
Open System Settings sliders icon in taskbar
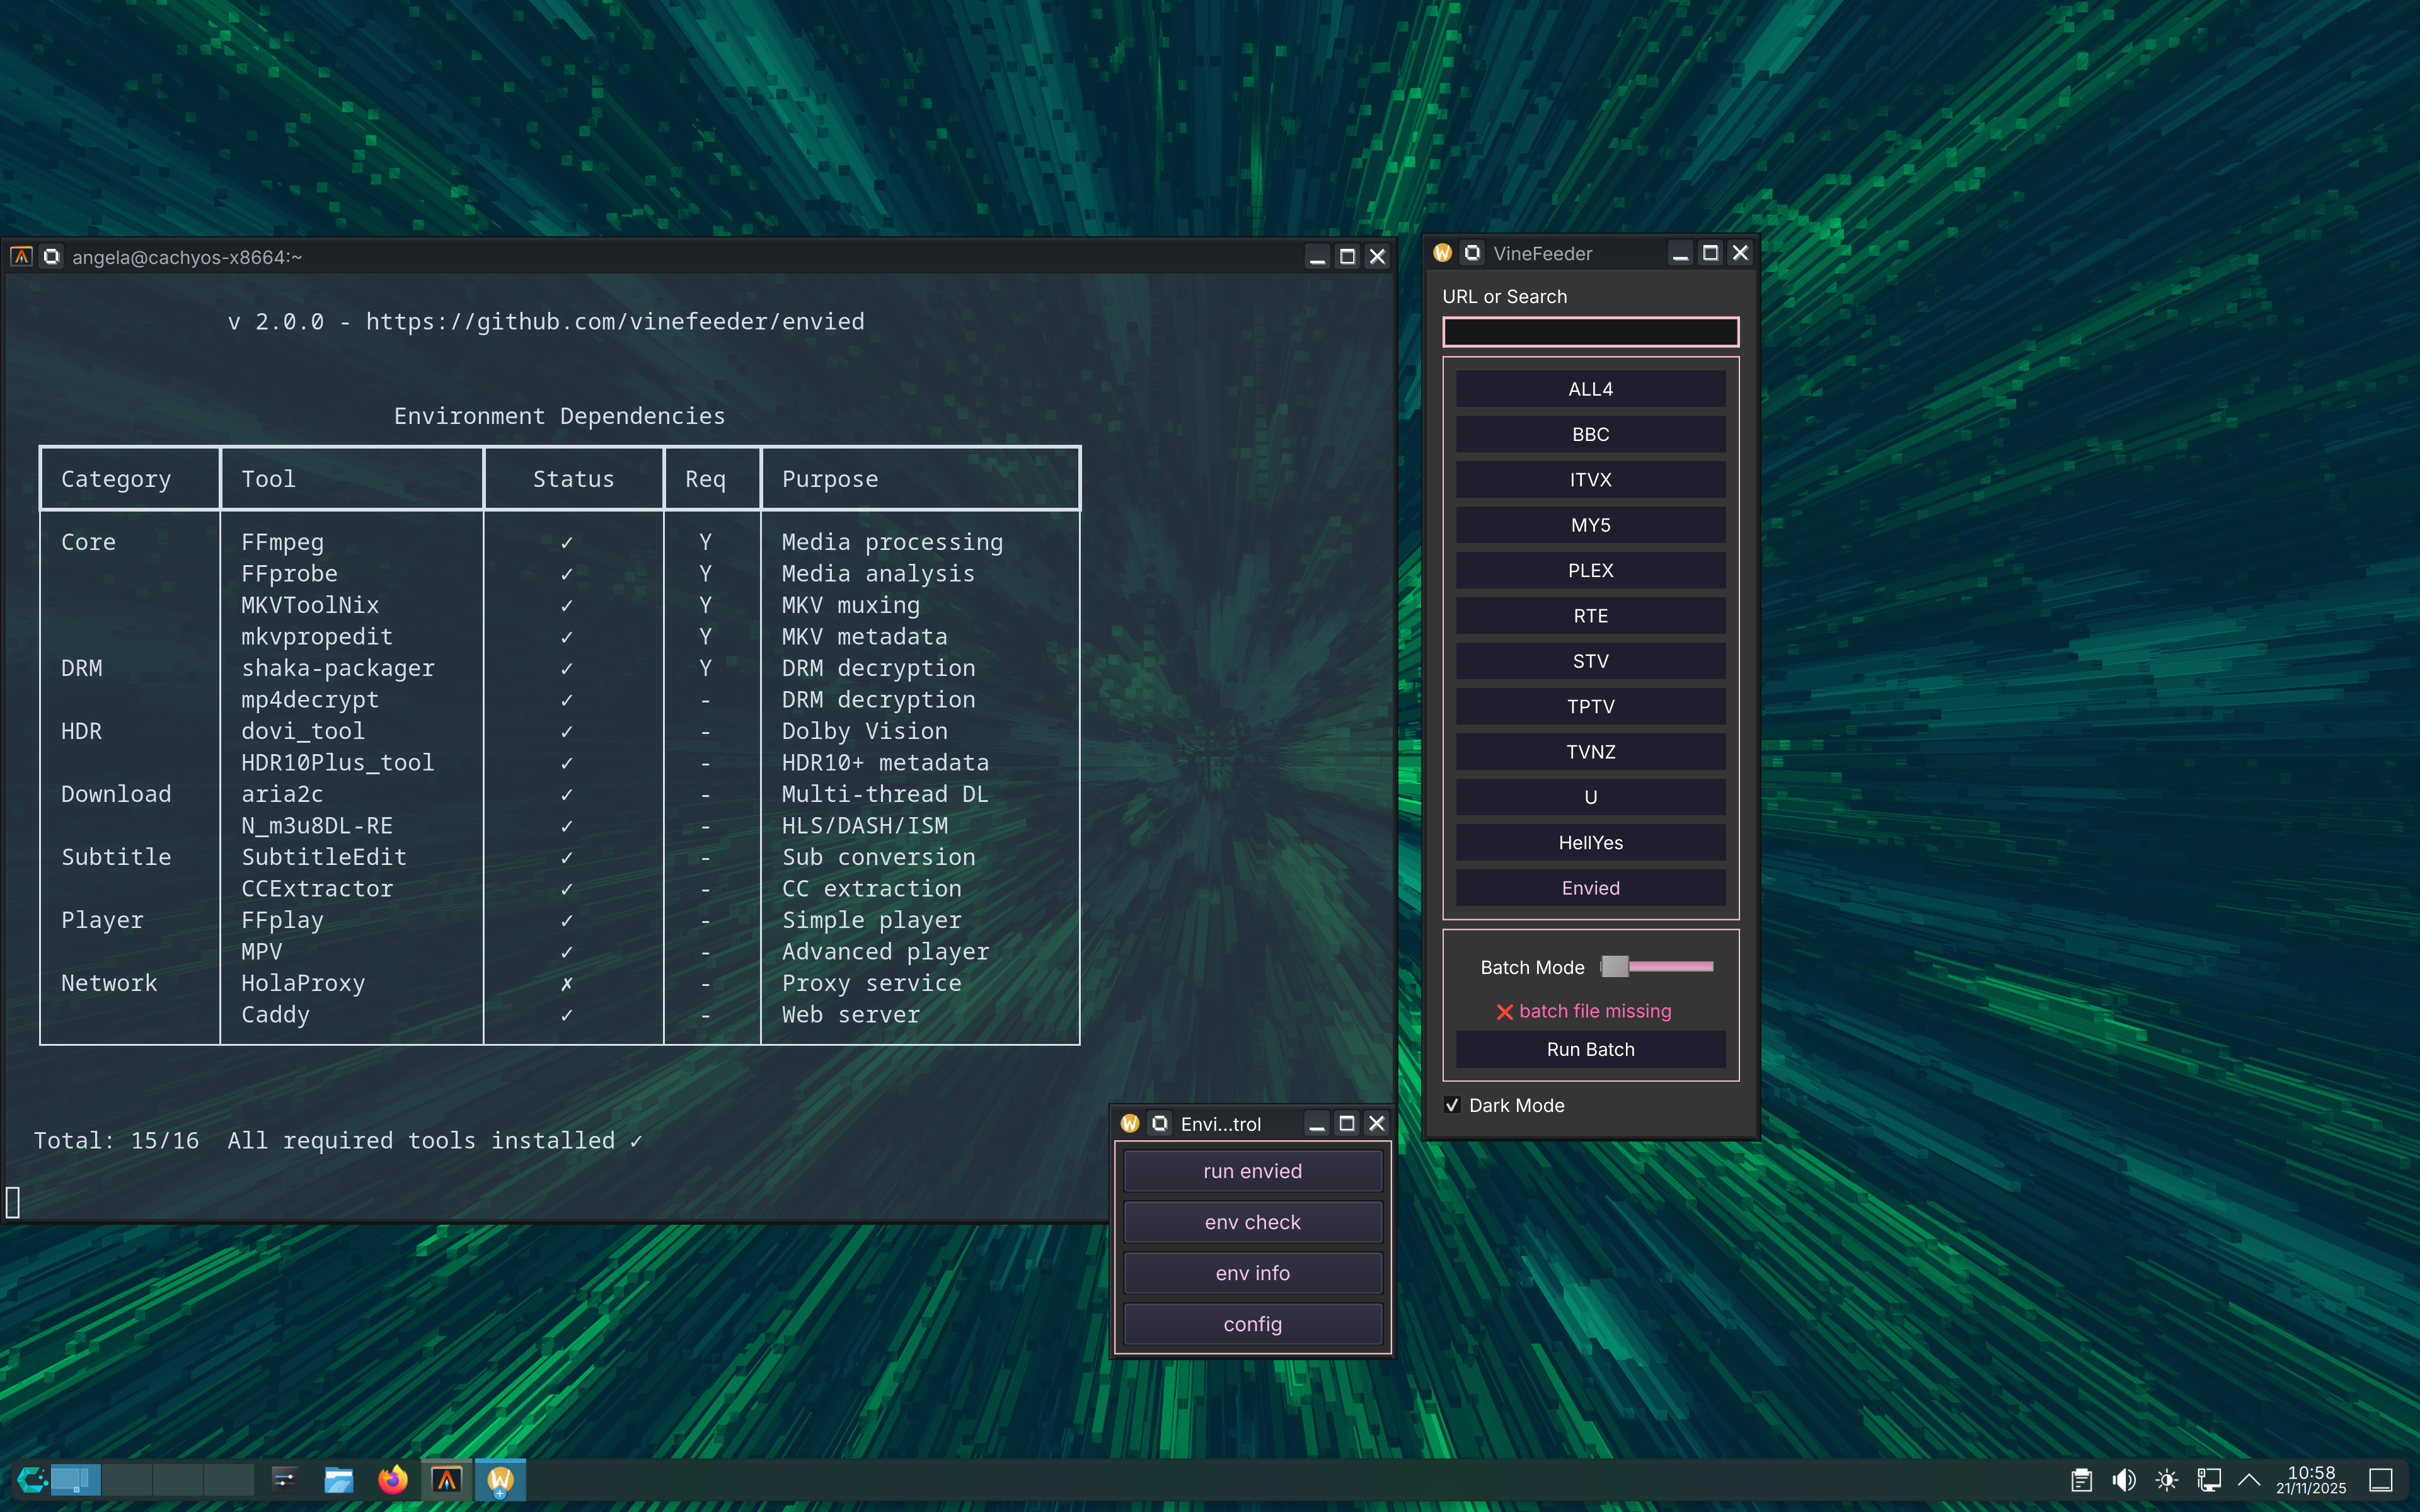(285, 1479)
